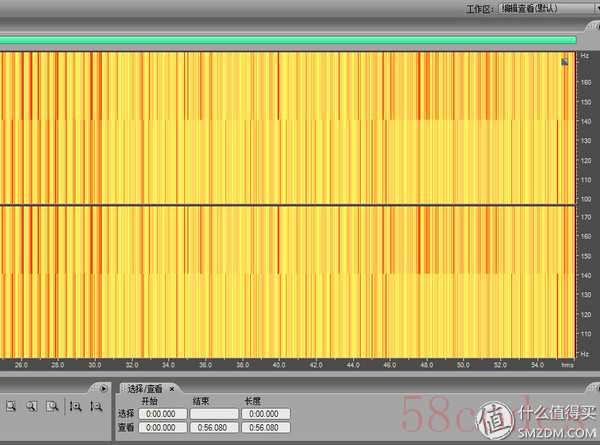Click the 查看 row 长度 field
This screenshot has height=445, width=600.
point(266,427)
